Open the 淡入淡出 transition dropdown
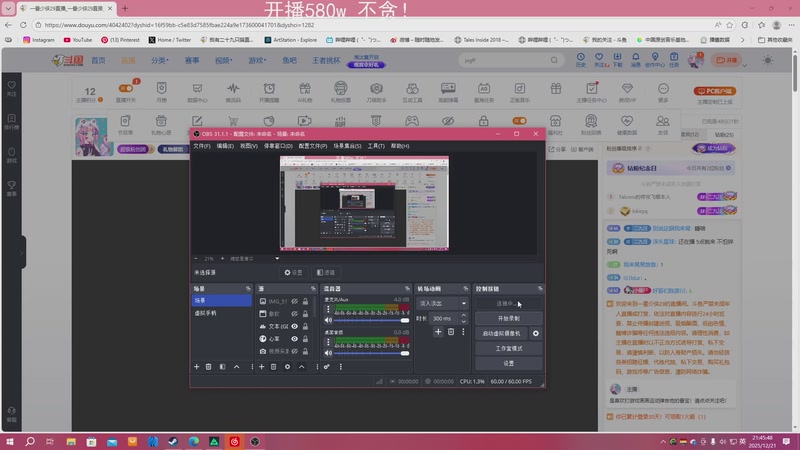This screenshot has height=450, width=800. point(442,303)
